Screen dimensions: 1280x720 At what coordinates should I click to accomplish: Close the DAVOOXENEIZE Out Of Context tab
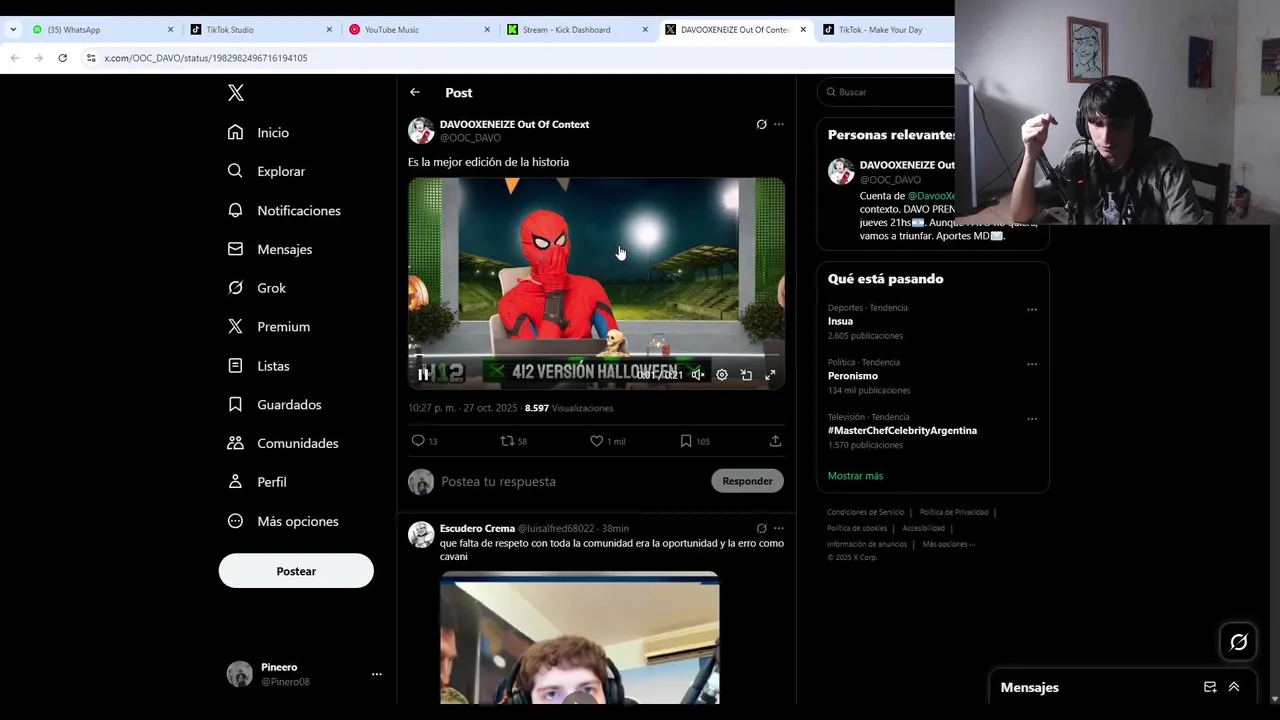pyautogui.click(x=802, y=29)
